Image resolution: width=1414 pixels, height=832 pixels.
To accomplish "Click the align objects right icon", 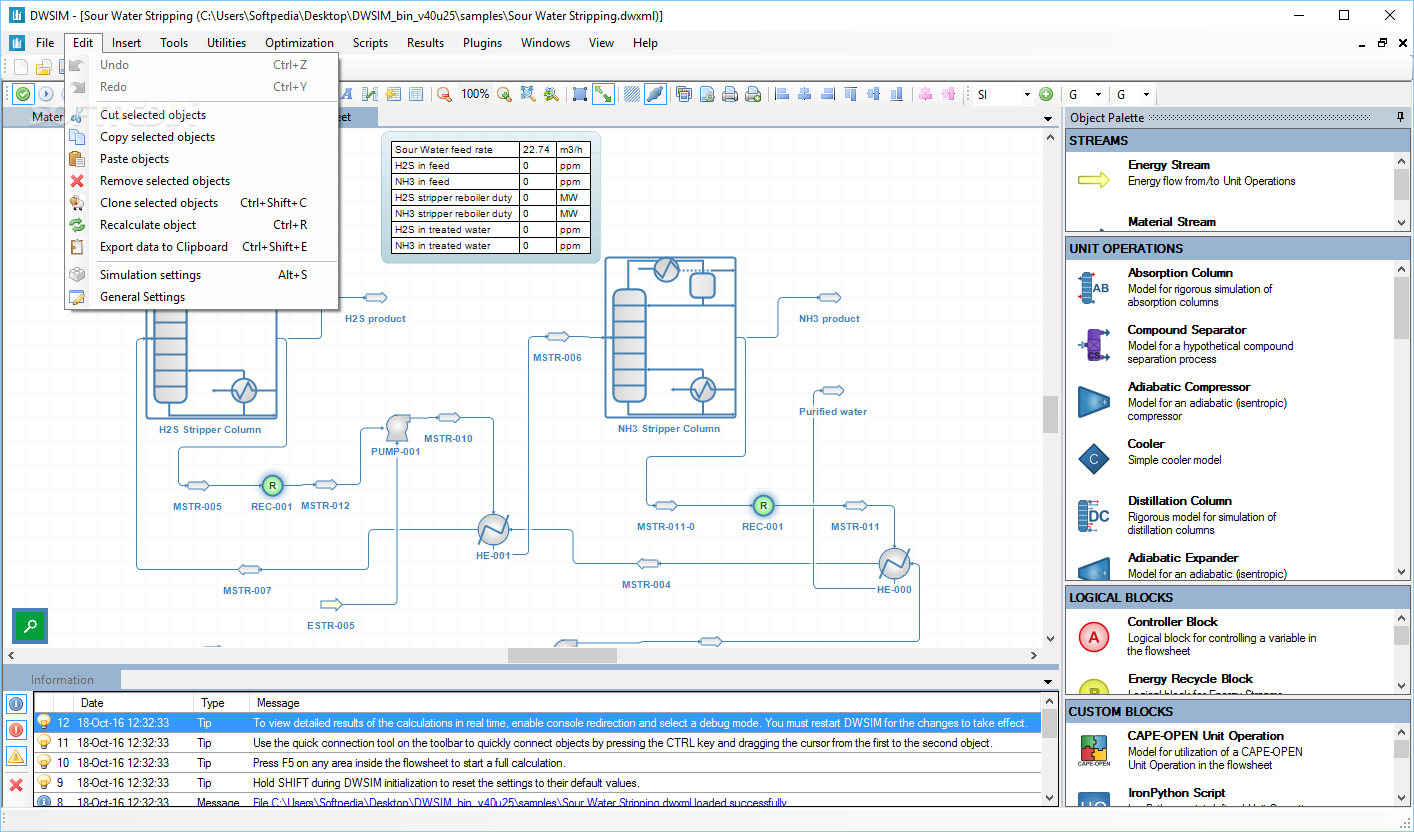I will pos(827,94).
